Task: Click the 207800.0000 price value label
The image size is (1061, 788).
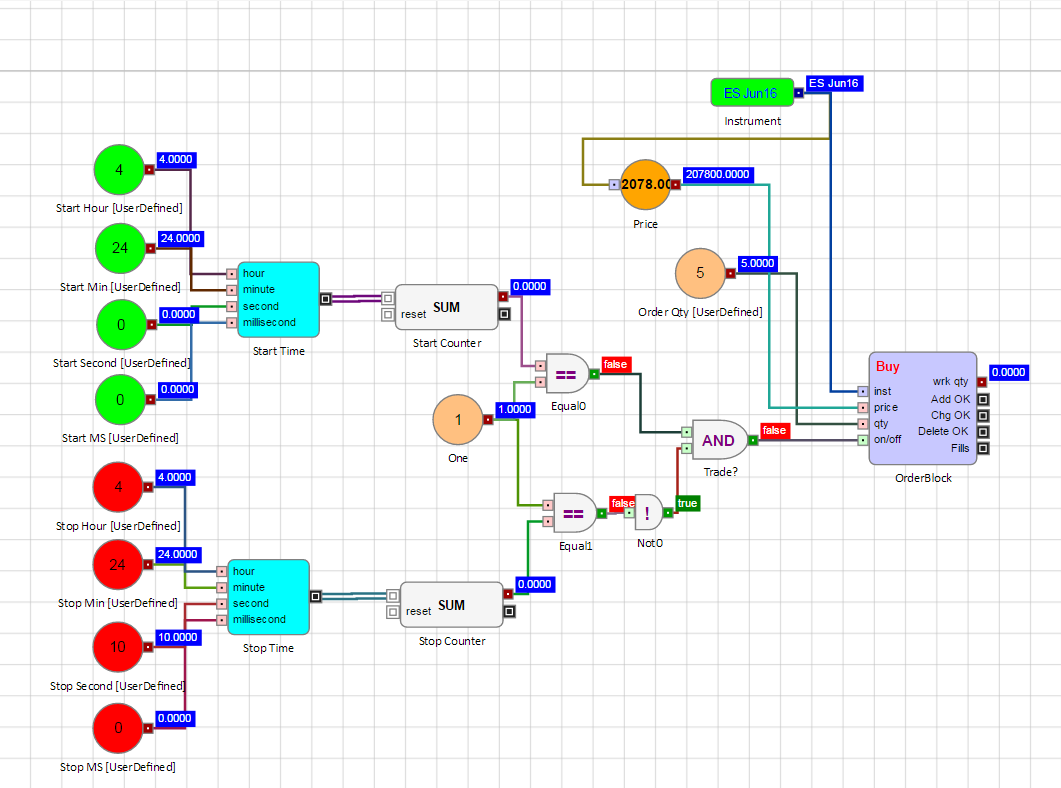Action: [x=718, y=175]
